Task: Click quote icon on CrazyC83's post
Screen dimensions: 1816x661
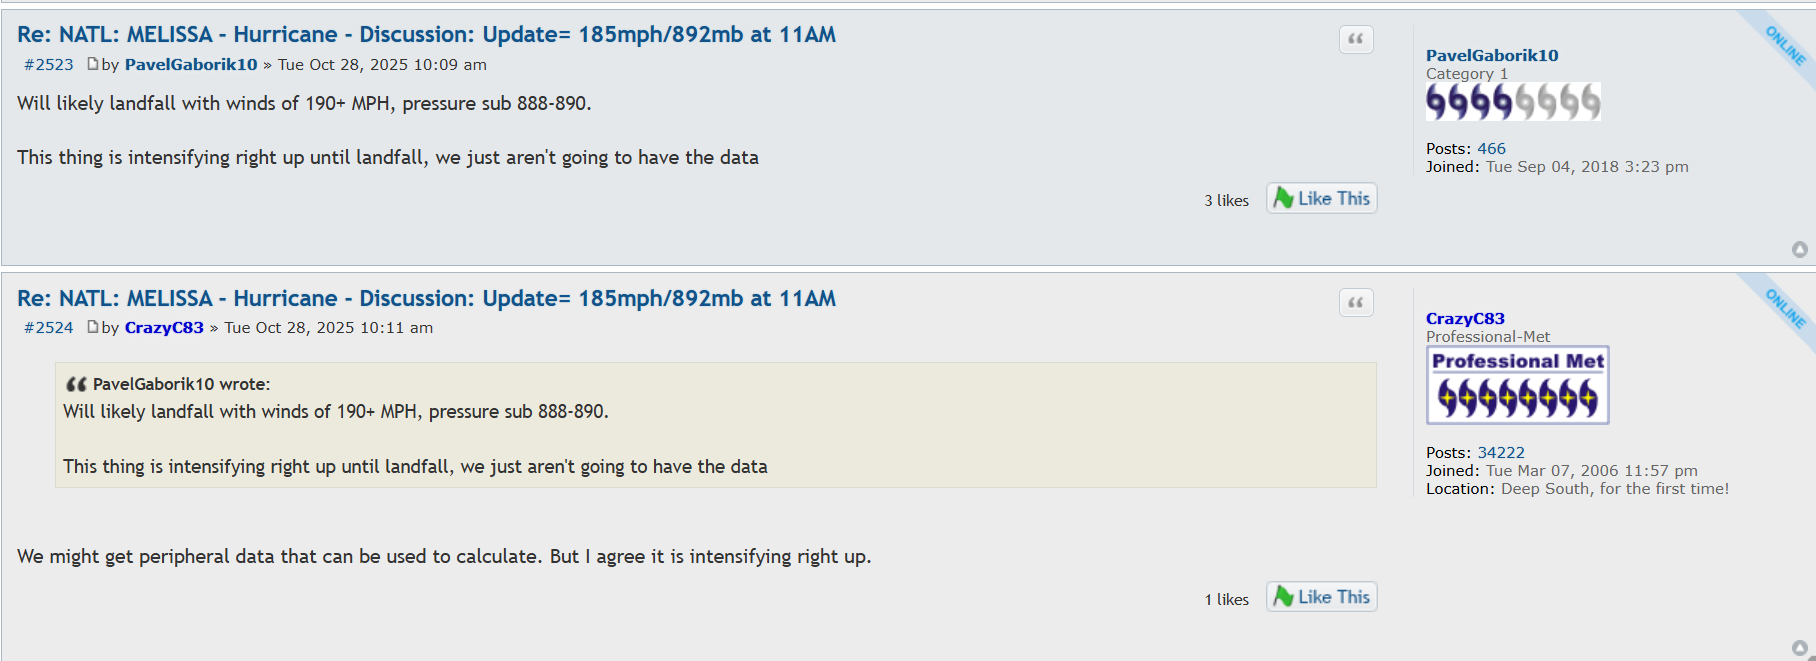Action: tap(1355, 302)
